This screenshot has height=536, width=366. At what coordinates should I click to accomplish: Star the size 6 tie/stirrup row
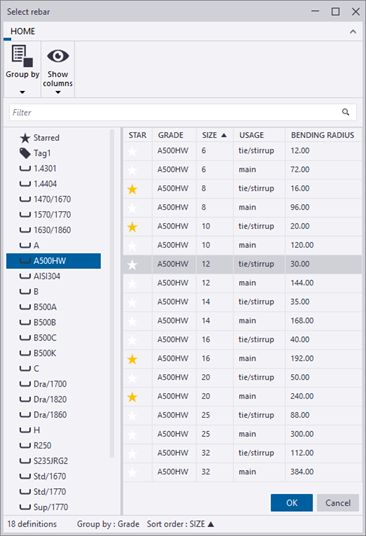pyautogui.click(x=132, y=151)
